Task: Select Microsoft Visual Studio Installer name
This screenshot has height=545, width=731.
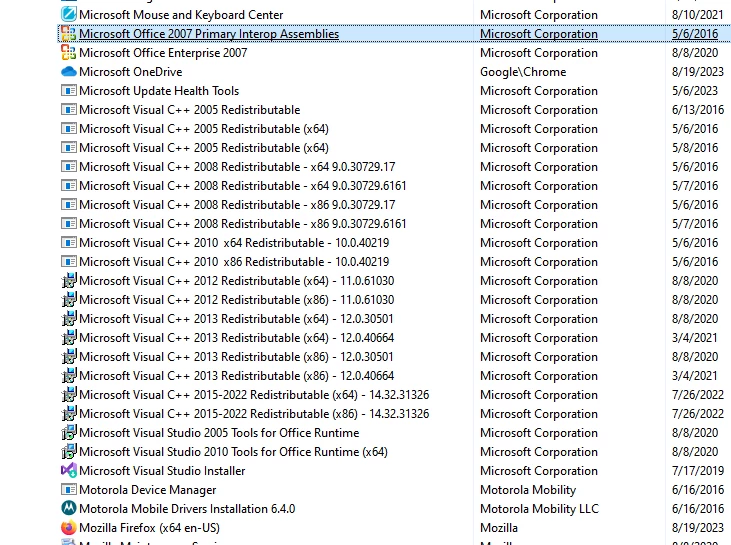Action: point(162,471)
